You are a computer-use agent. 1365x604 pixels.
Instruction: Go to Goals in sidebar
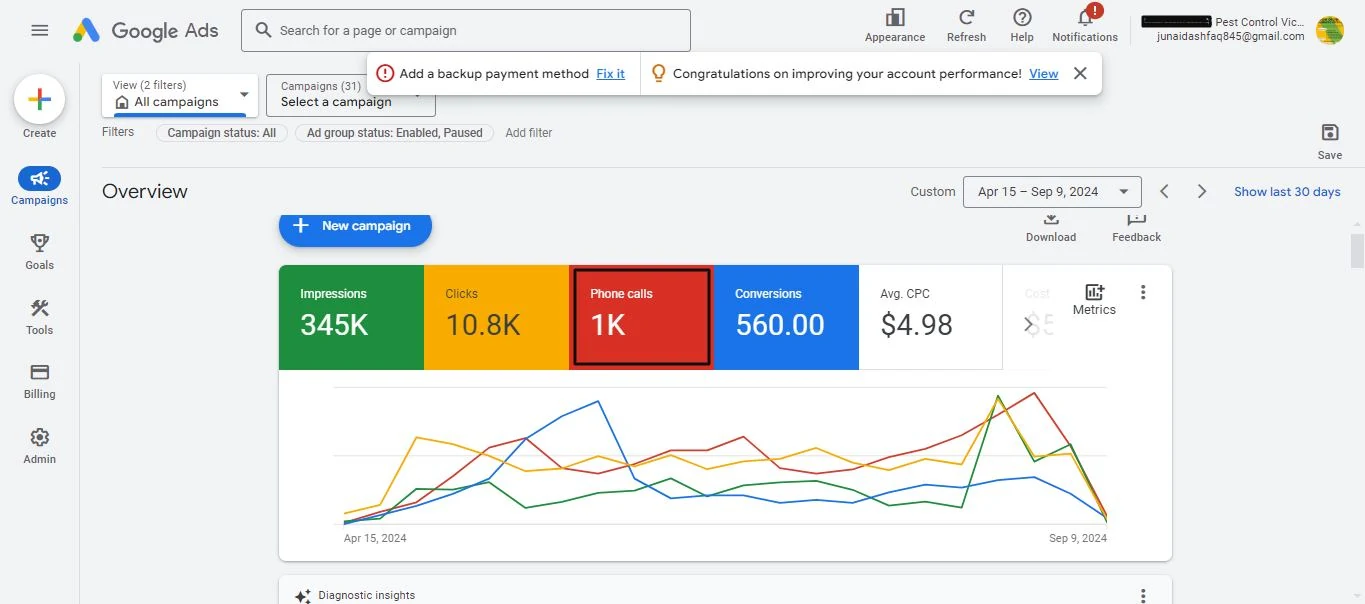(x=40, y=252)
